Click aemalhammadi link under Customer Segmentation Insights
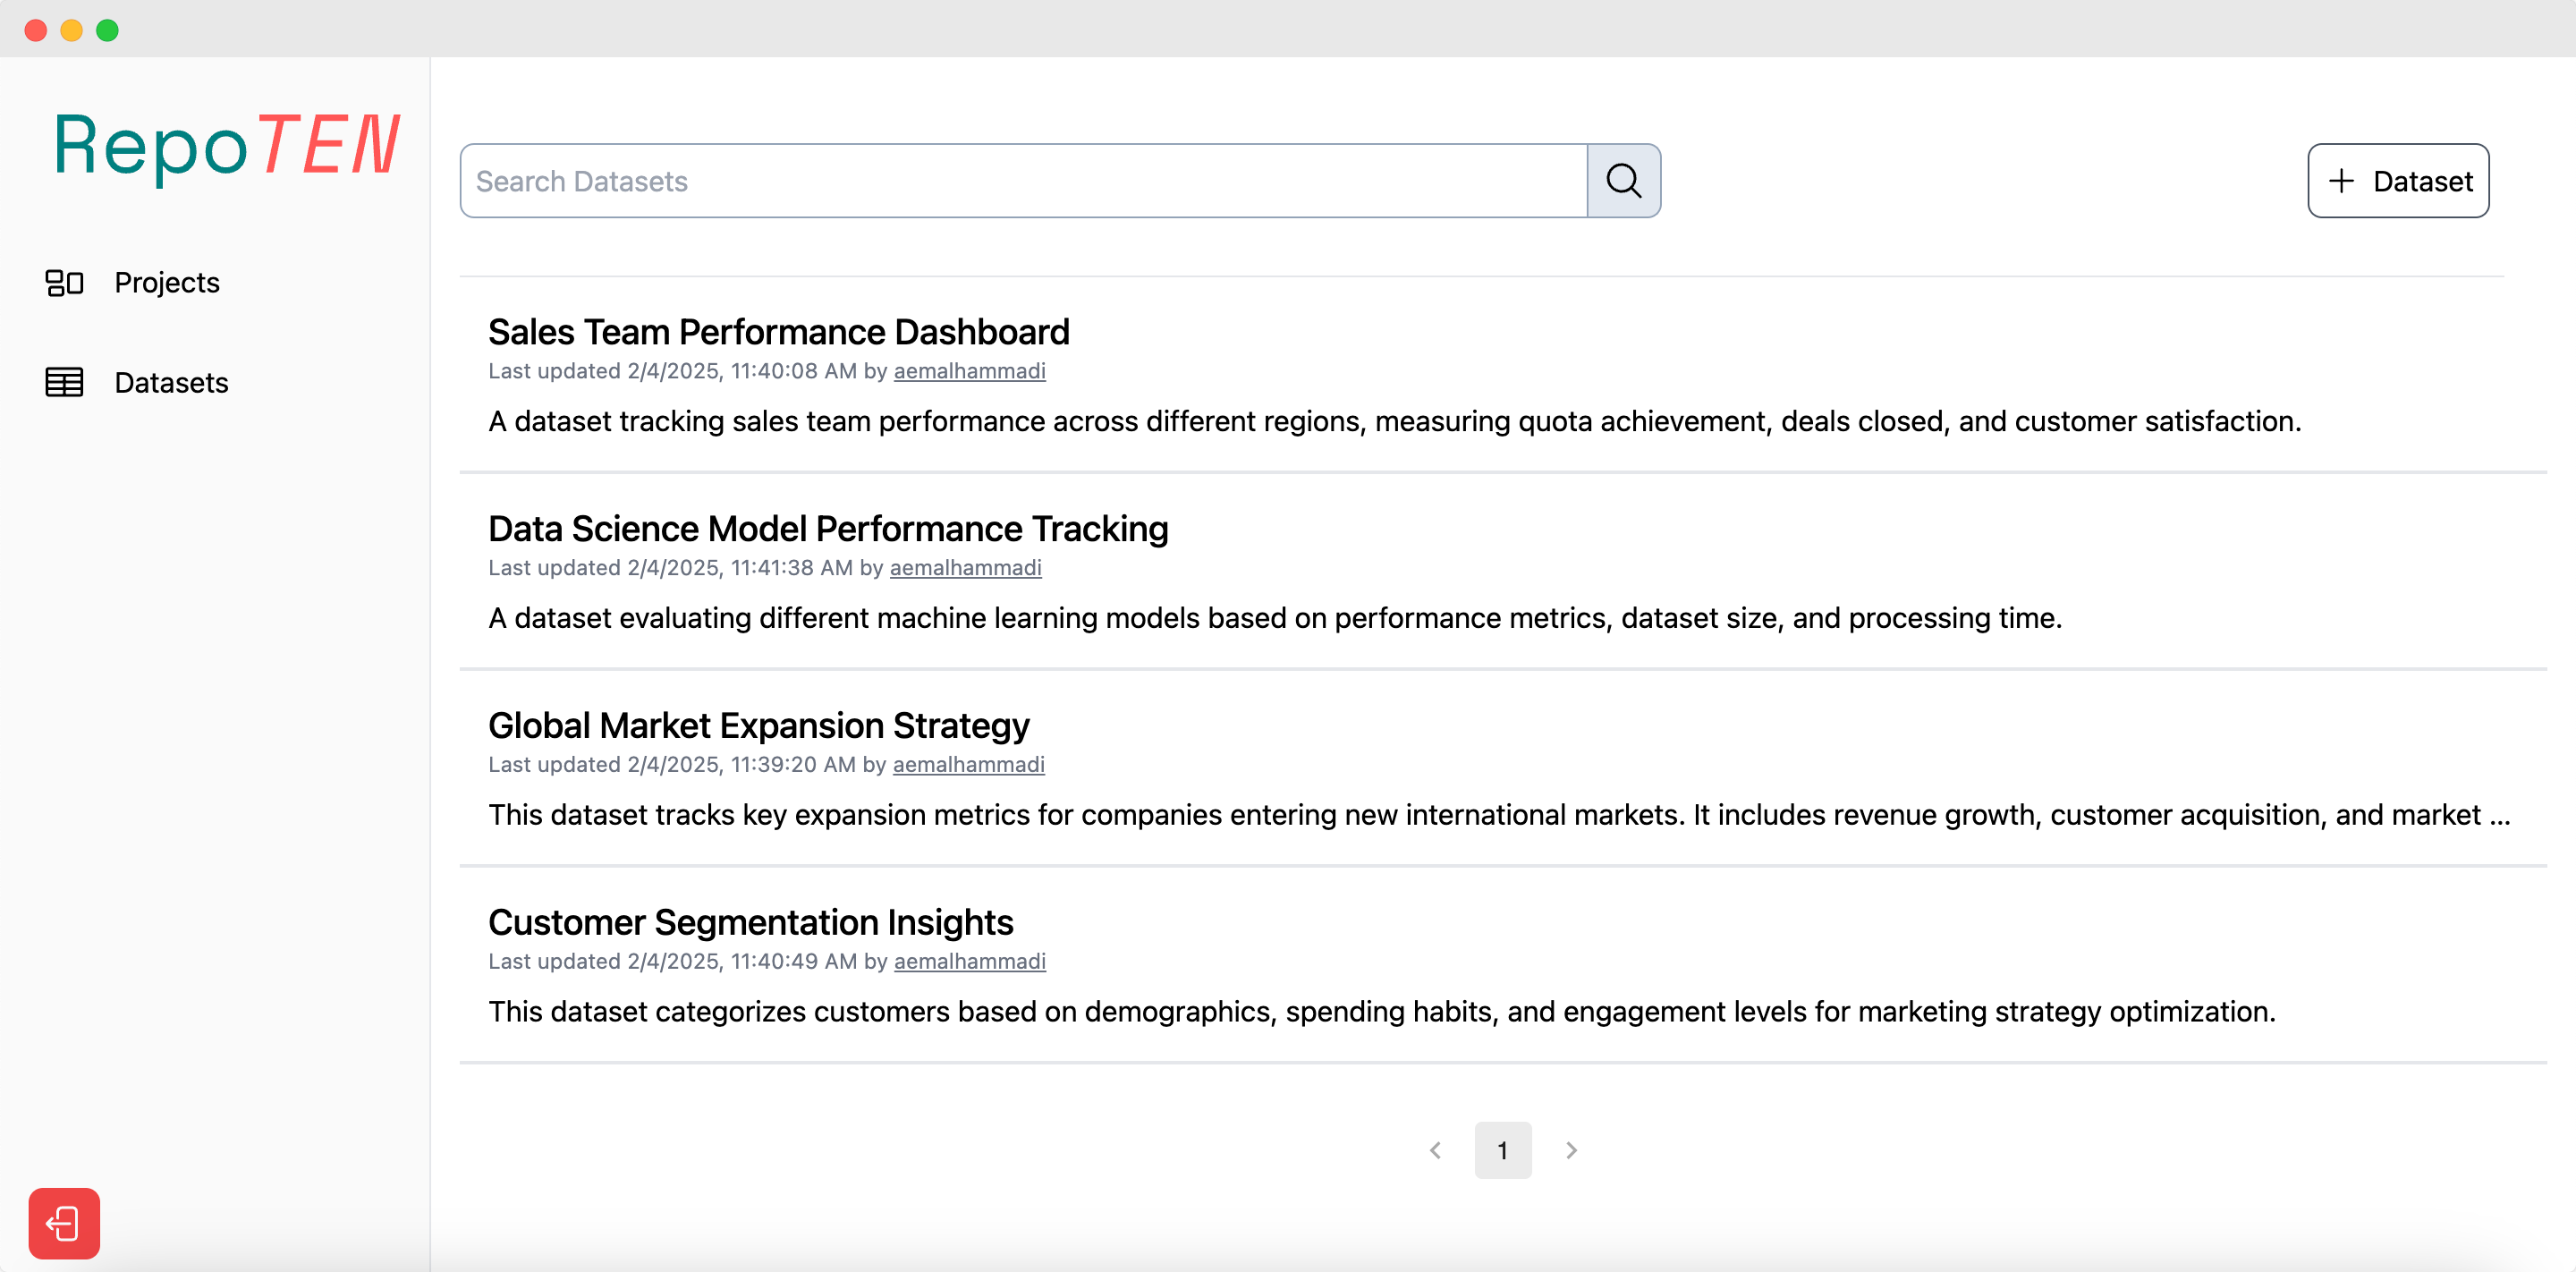 969,961
